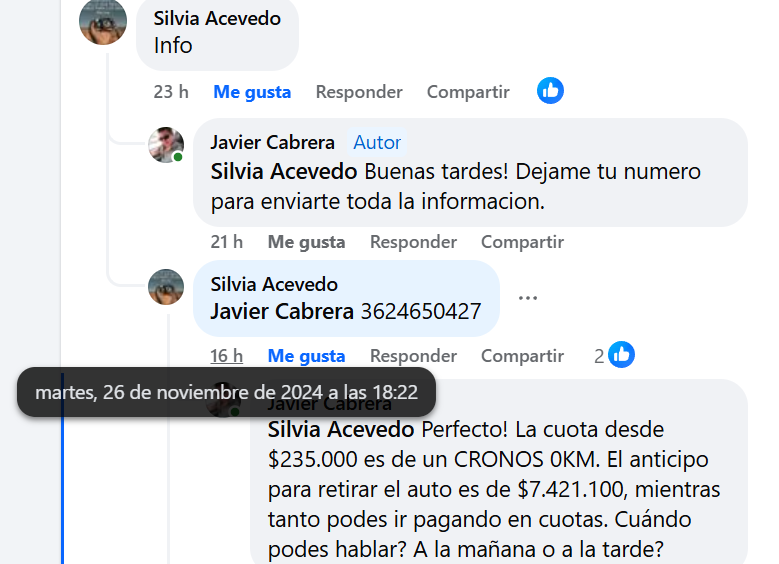The width and height of the screenshot is (779, 564).
Task: Toggle Me gusta on Javier's Buenas tardes reply
Action: (x=306, y=242)
